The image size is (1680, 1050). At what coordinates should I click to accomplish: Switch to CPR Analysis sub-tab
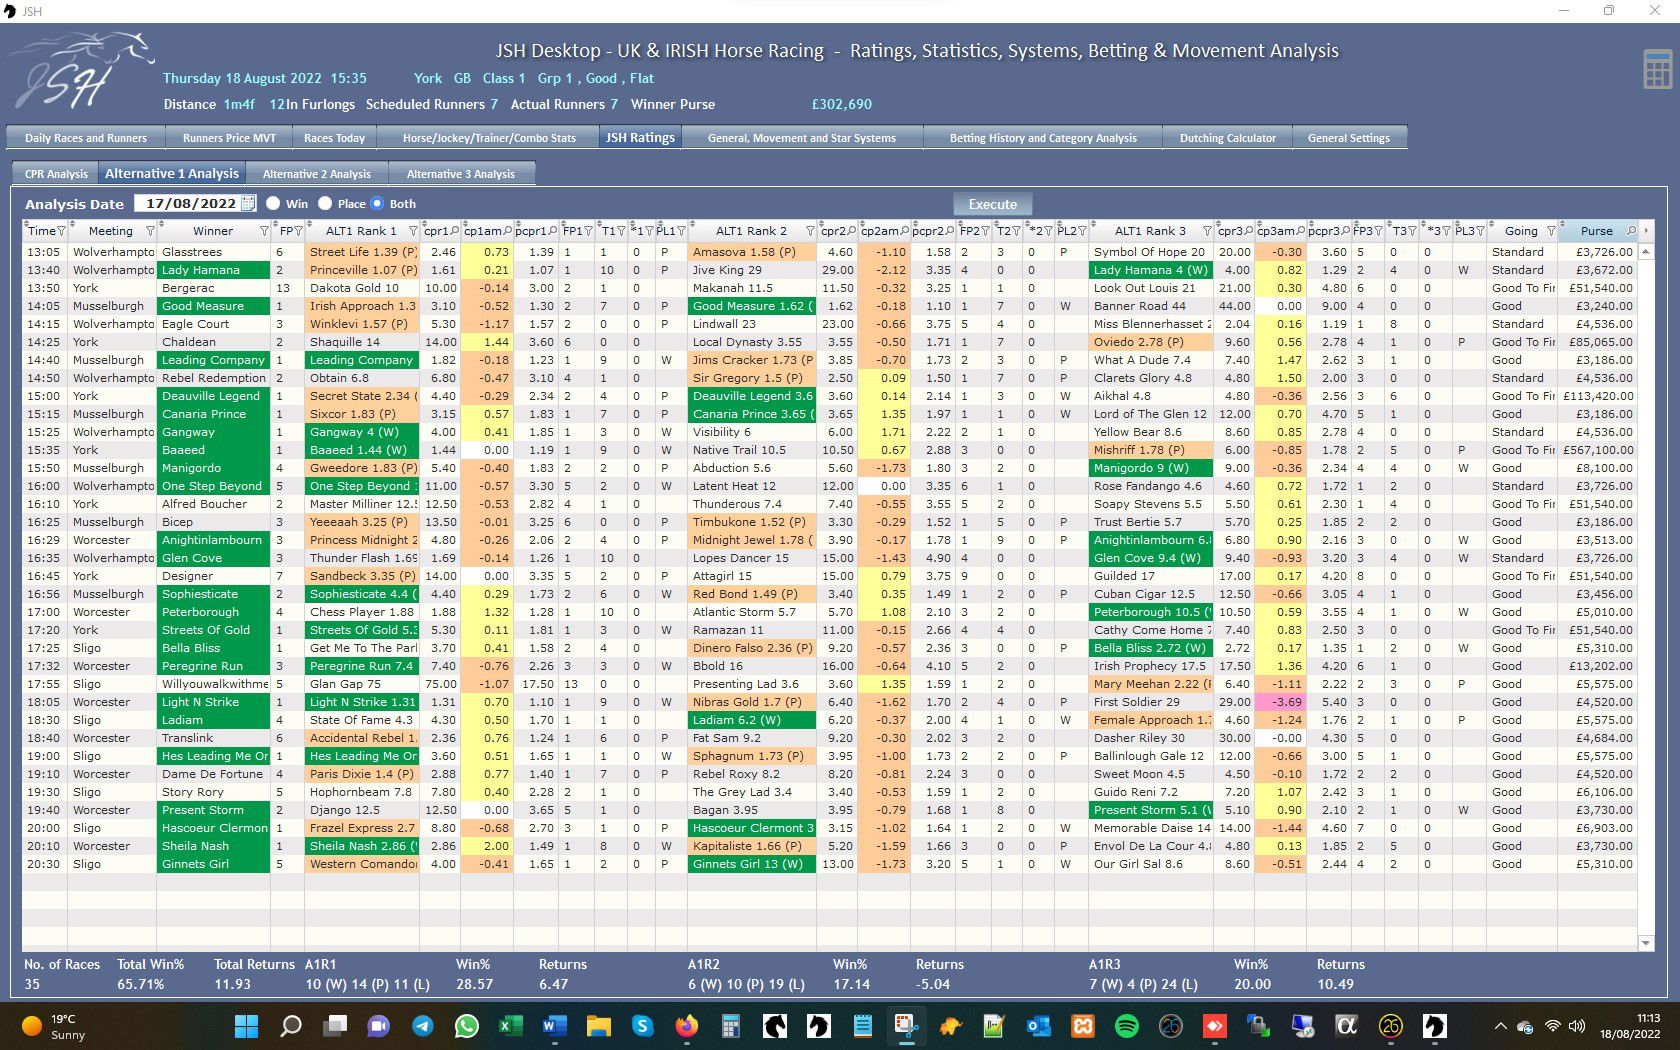click(x=56, y=174)
